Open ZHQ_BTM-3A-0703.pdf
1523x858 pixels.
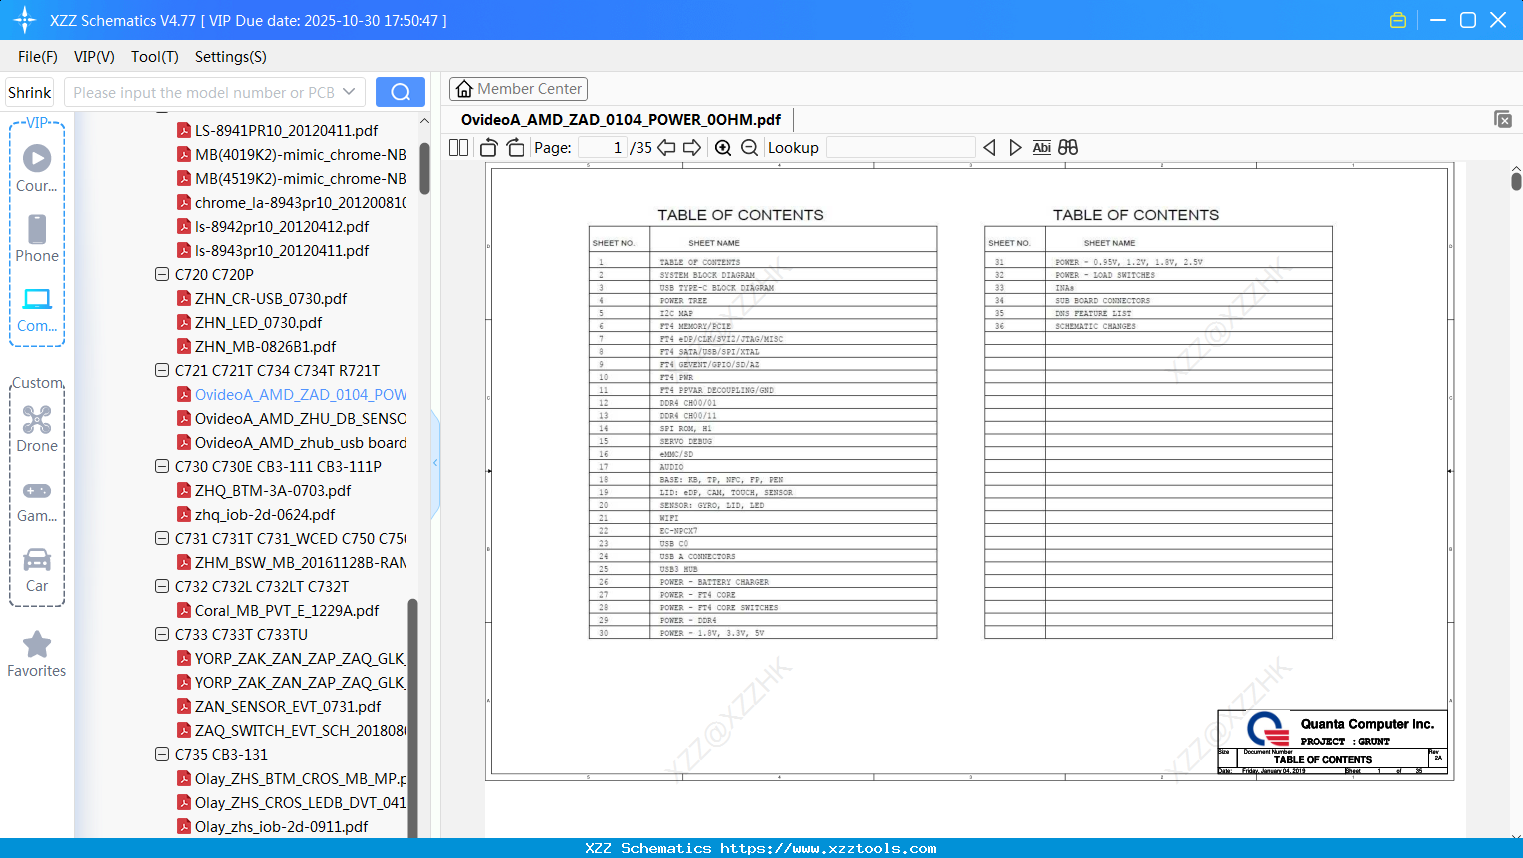[273, 490]
